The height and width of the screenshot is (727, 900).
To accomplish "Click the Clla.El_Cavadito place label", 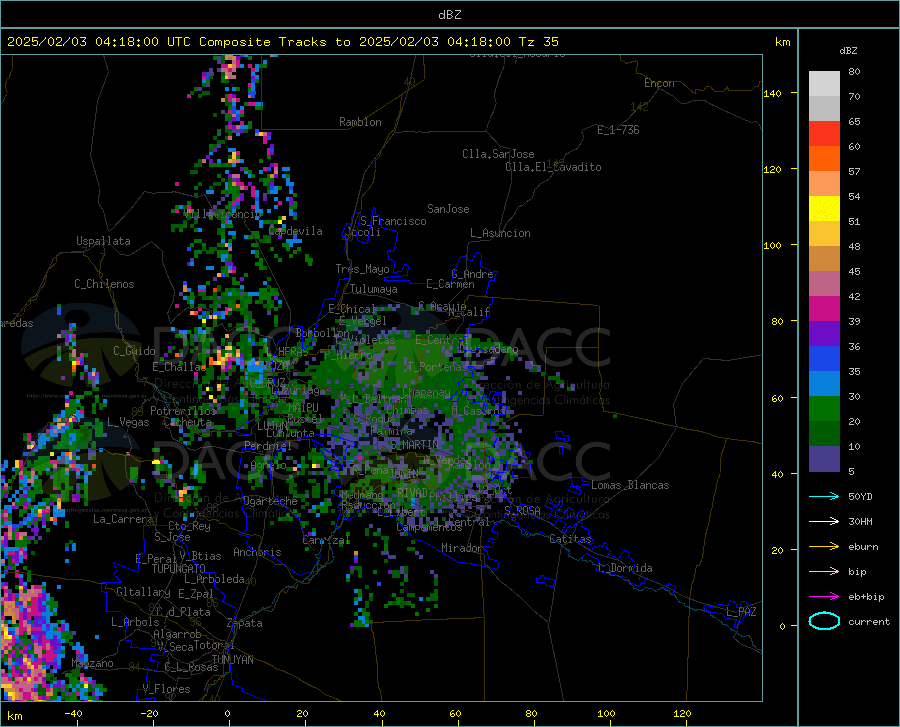I will [x=553, y=167].
